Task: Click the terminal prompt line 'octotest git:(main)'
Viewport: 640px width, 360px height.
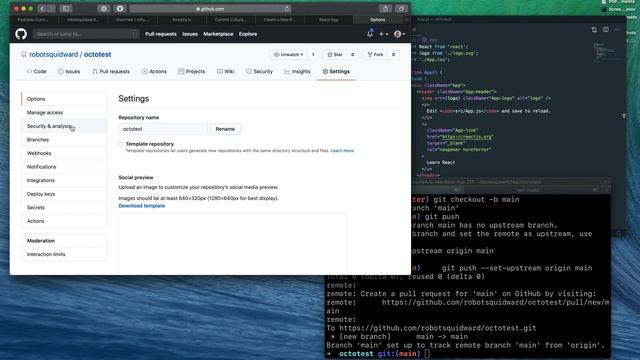Action: (x=378, y=354)
